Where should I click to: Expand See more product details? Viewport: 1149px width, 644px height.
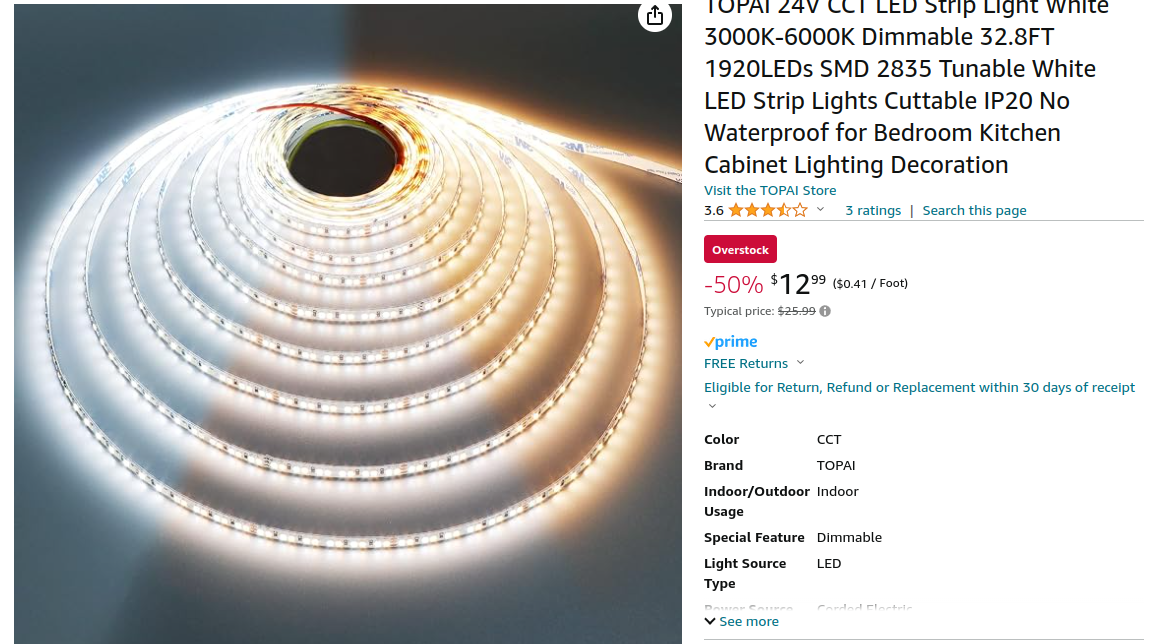[742, 621]
